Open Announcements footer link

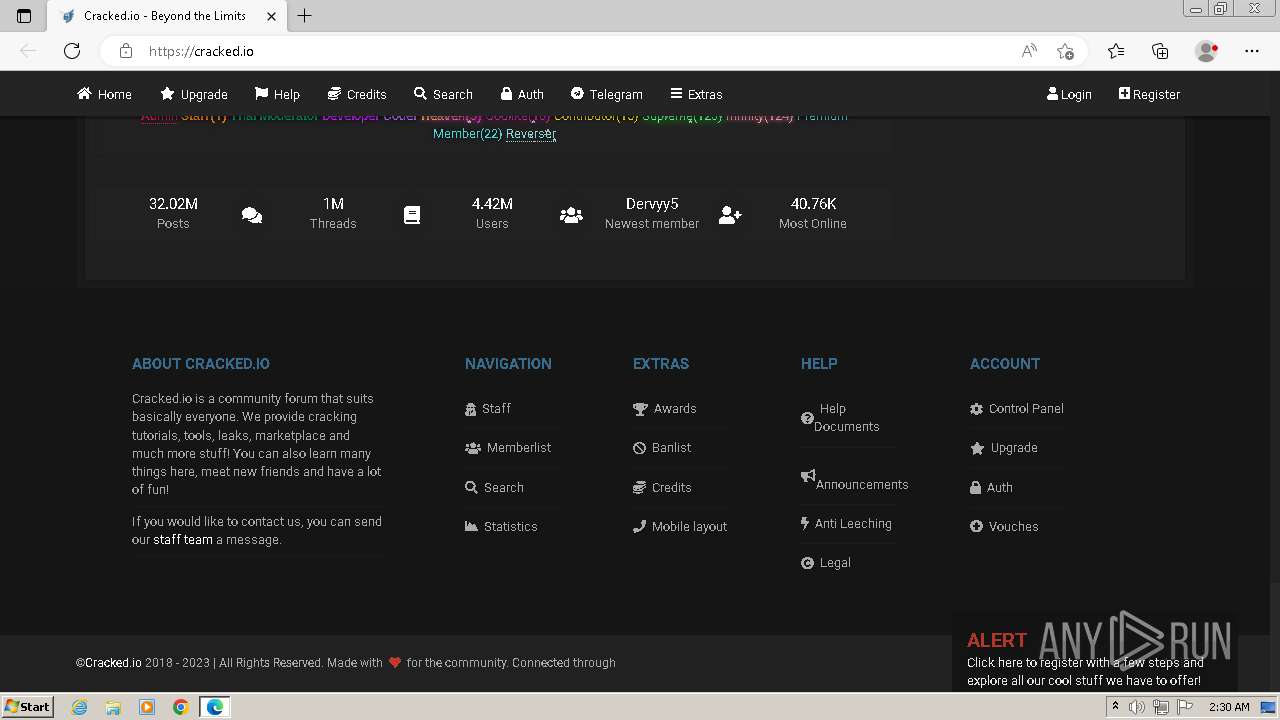coord(855,481)
